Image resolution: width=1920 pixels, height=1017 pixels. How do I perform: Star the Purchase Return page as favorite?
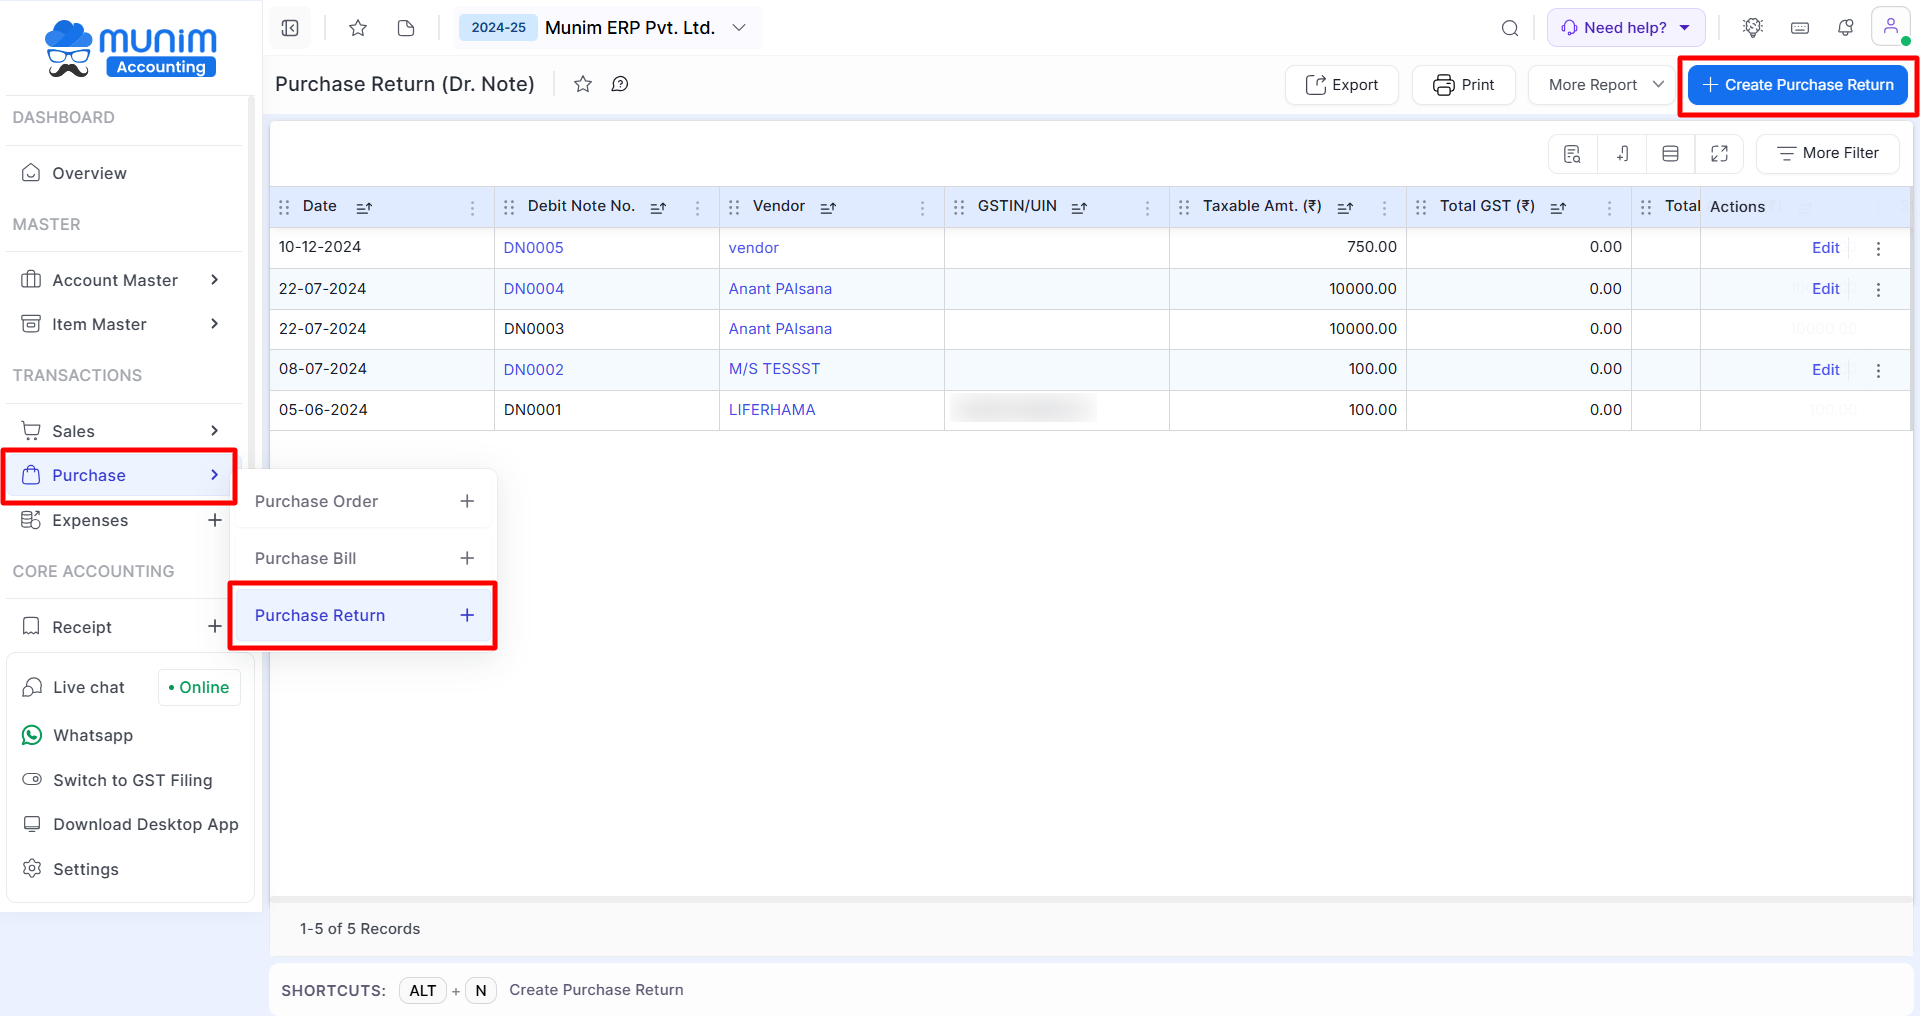583,84
